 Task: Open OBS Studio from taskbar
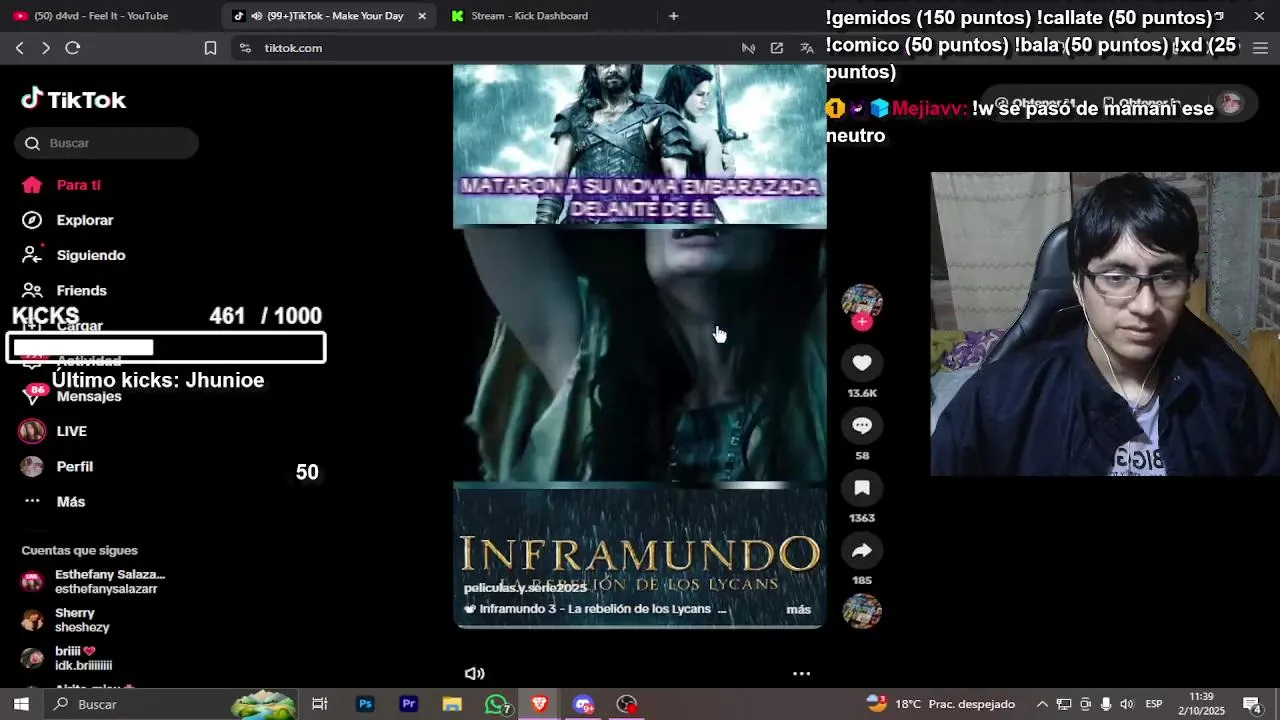[627, 704]
